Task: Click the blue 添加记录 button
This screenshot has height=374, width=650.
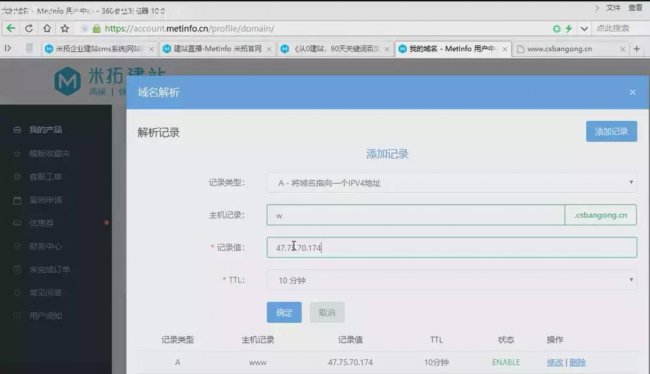Action: pos(611,131)
